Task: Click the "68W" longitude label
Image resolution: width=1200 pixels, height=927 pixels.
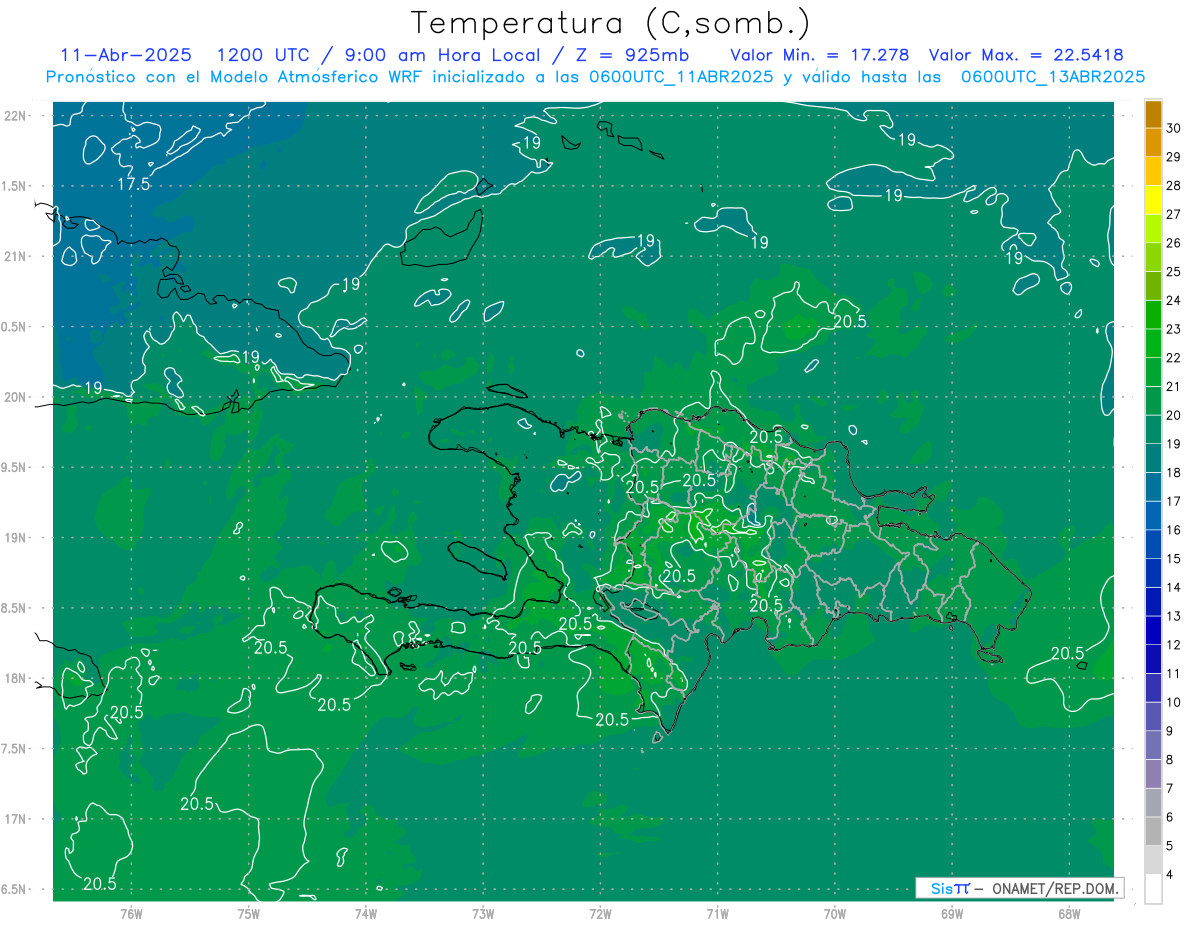Action: pyautogui.click(x=1068, y=913)
